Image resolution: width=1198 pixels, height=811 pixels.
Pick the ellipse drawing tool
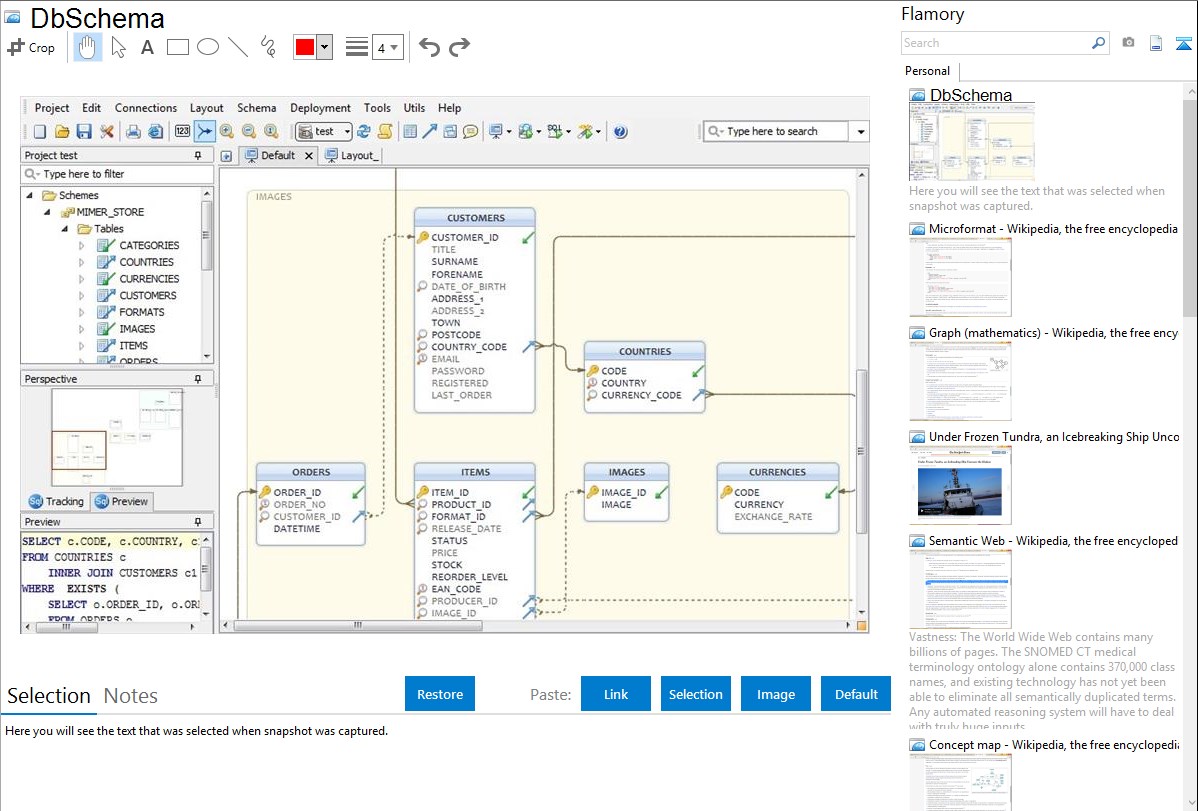pos(208,47)
